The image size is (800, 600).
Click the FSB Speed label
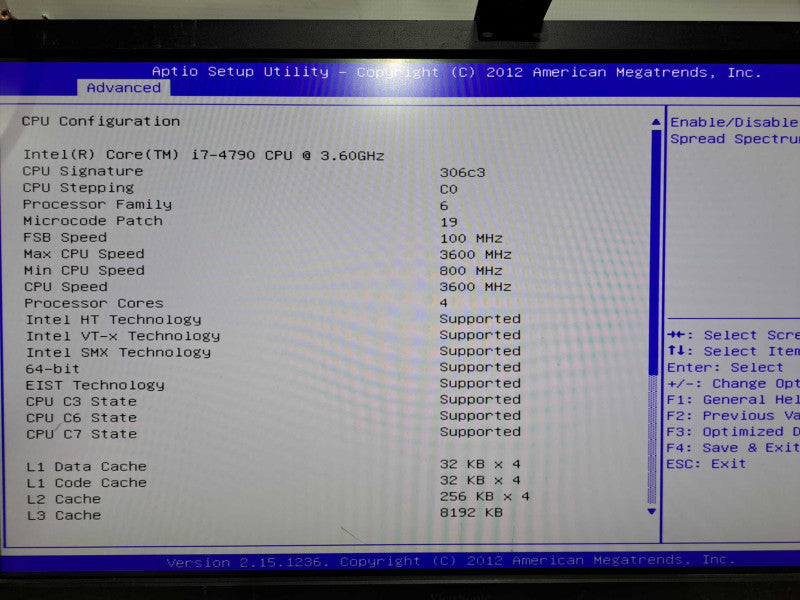pos(65,237)
